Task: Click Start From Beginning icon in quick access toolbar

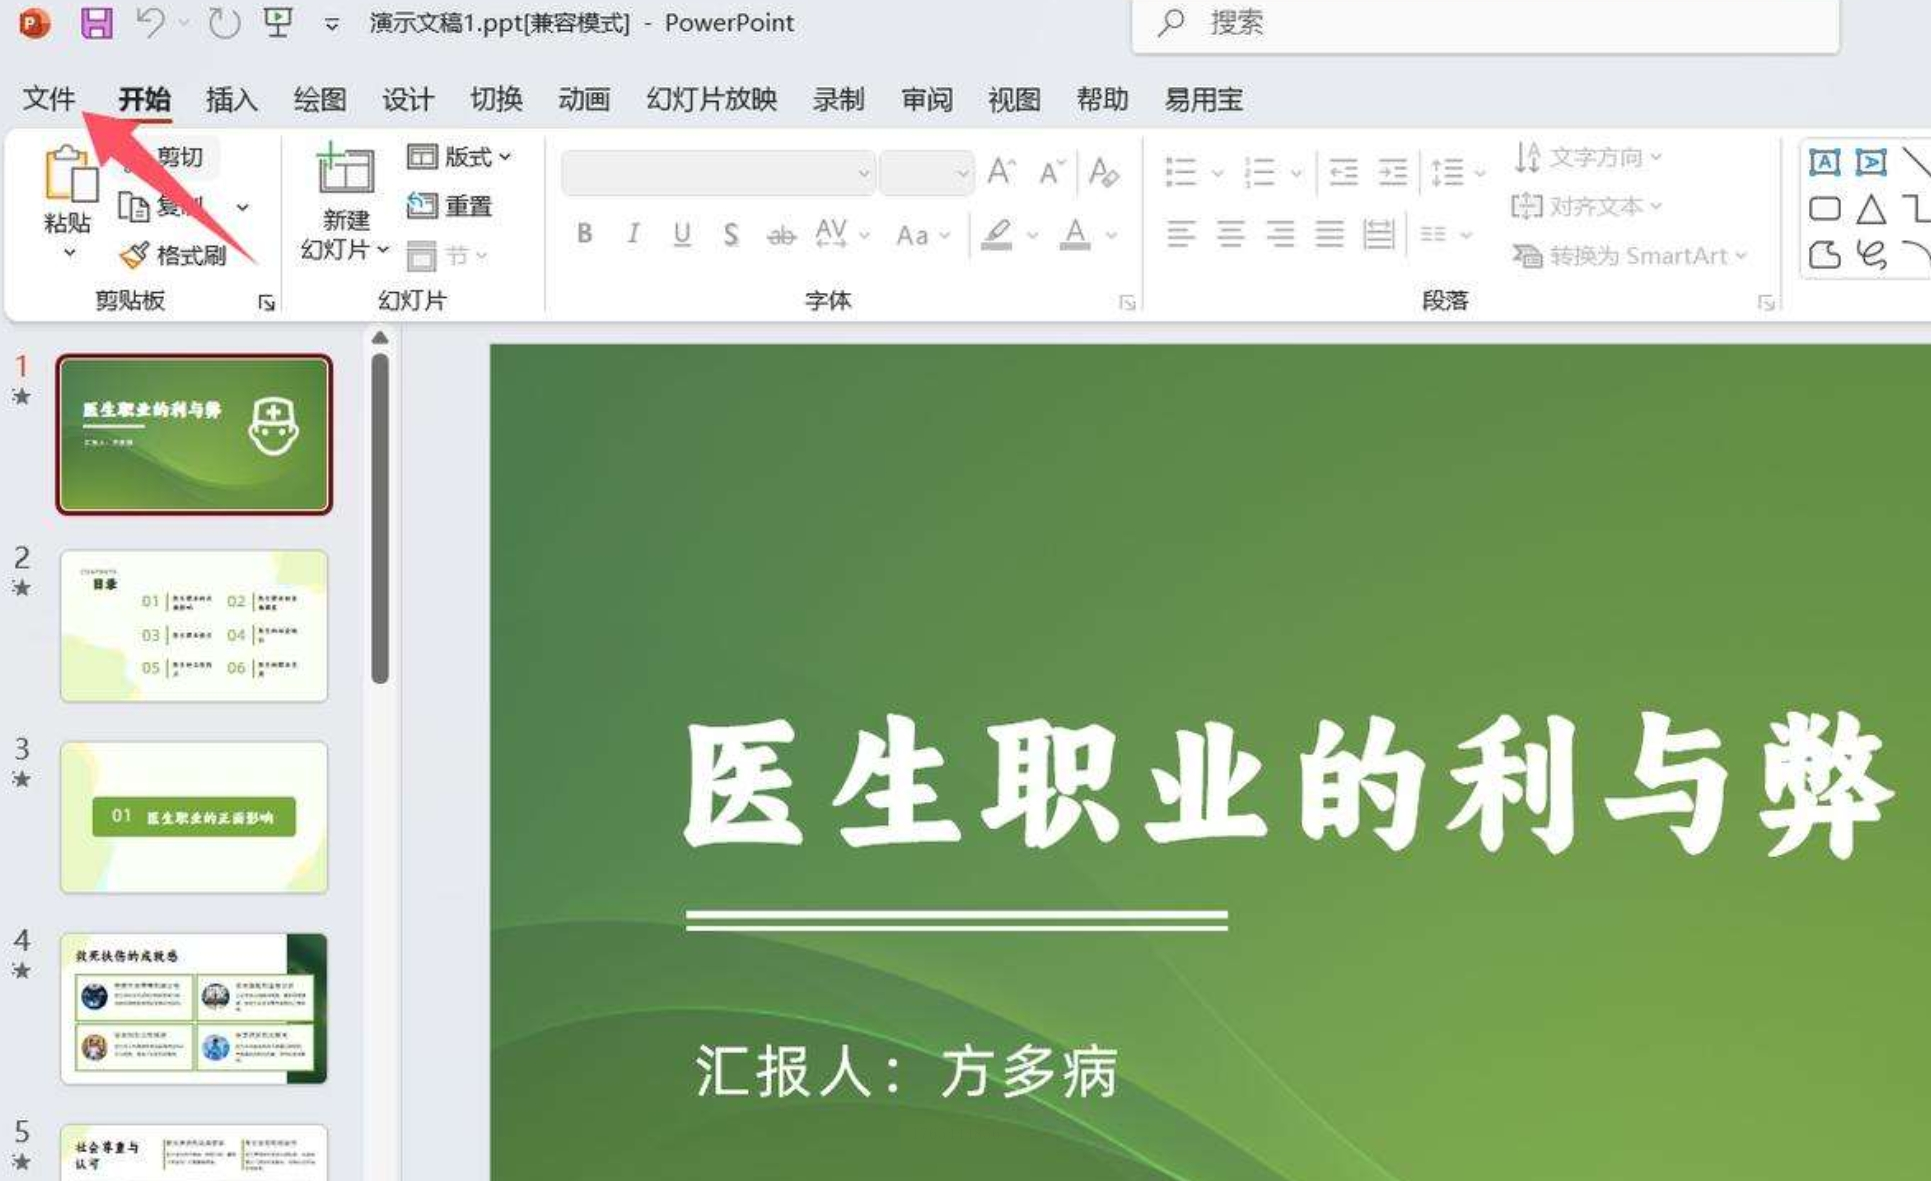Action: (x=278, y=22)
